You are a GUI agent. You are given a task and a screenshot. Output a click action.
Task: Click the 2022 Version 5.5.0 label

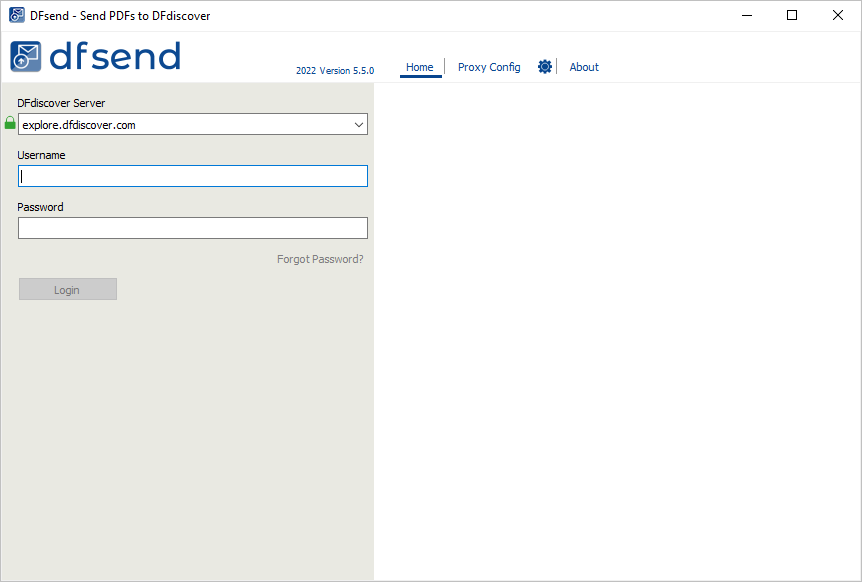tap(335, 70)
